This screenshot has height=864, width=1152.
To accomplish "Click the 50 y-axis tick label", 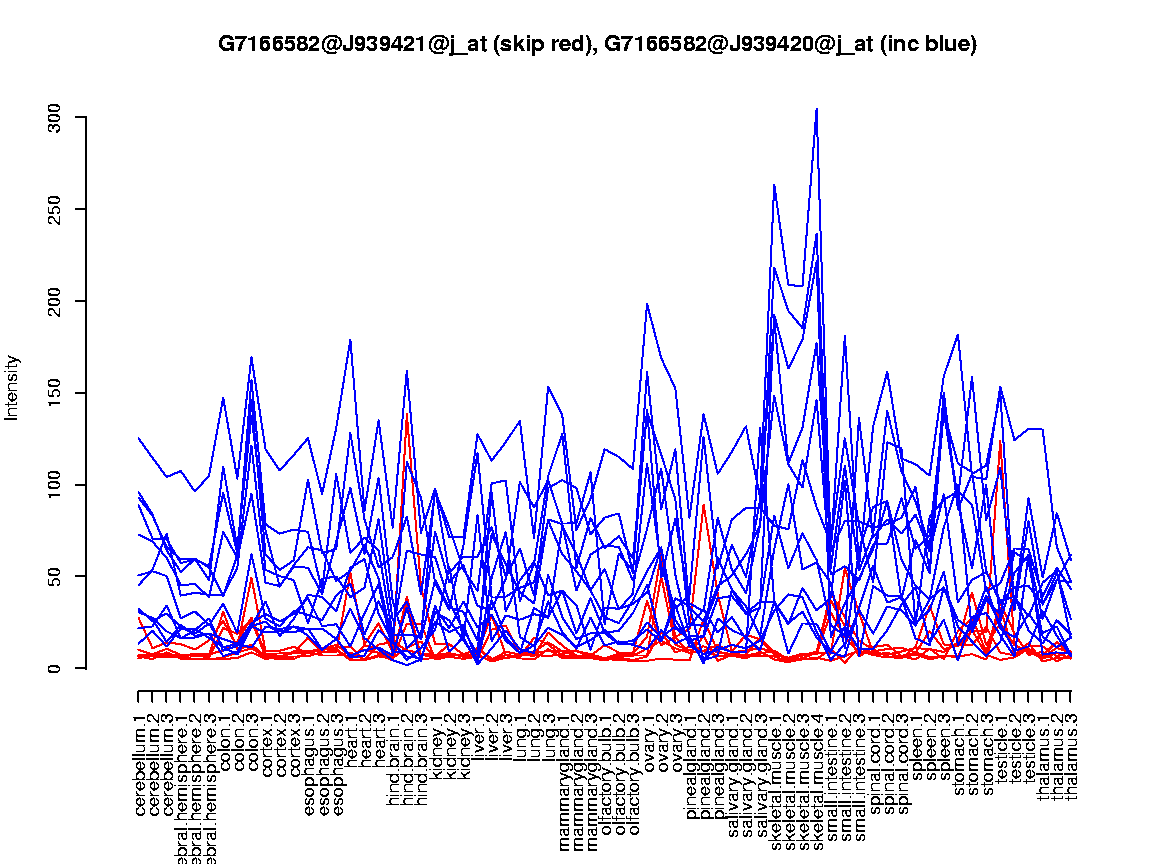I will [55, 576].
